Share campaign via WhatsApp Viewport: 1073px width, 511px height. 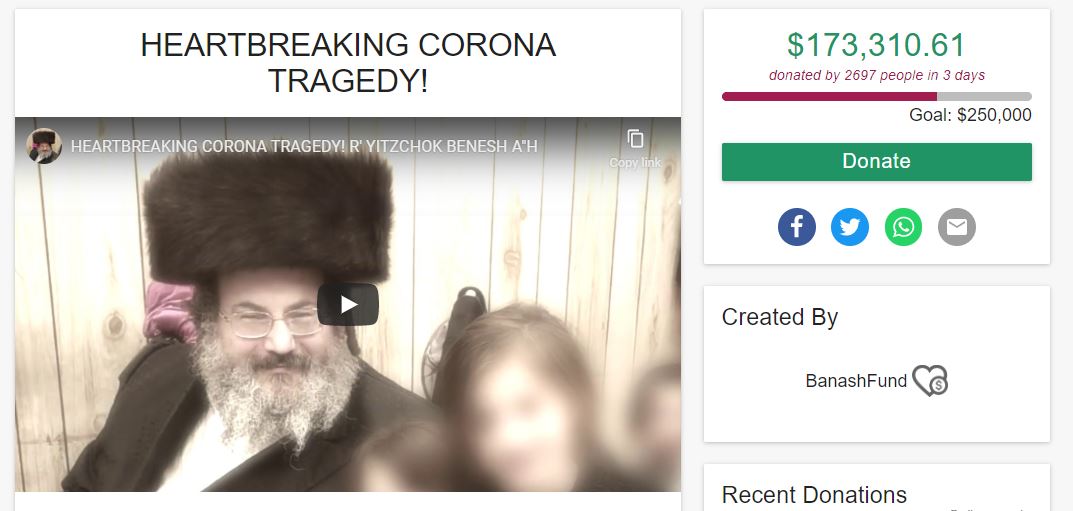click(903, 227)
